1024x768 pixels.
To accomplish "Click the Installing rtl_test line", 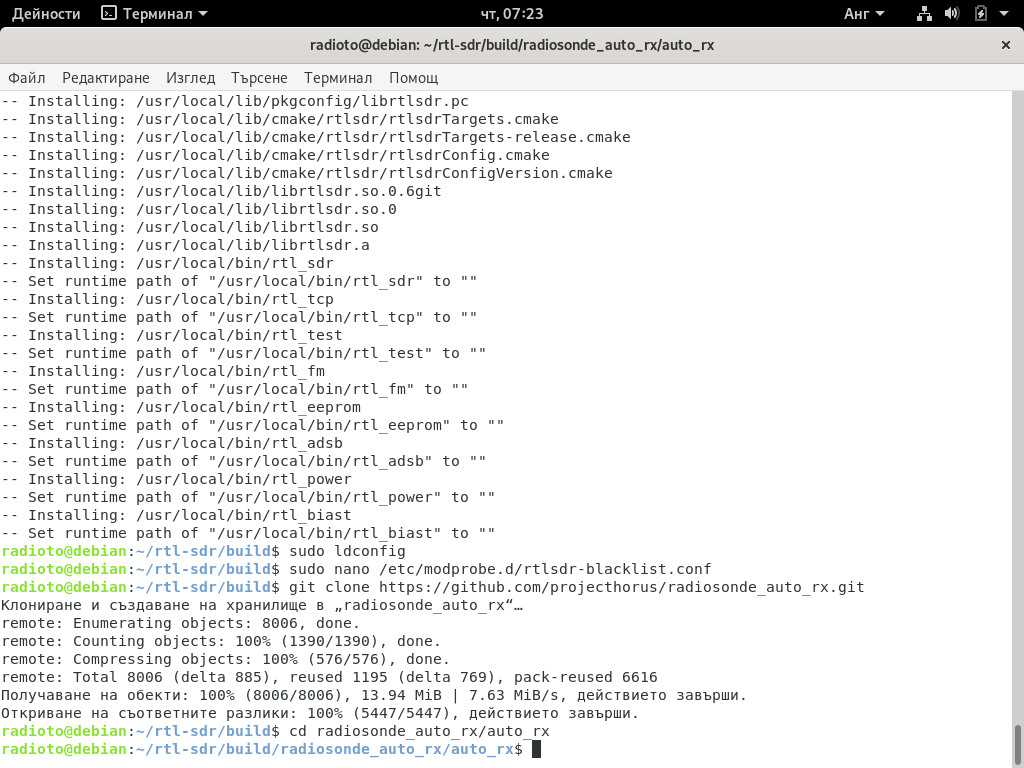I will (172, 335).
